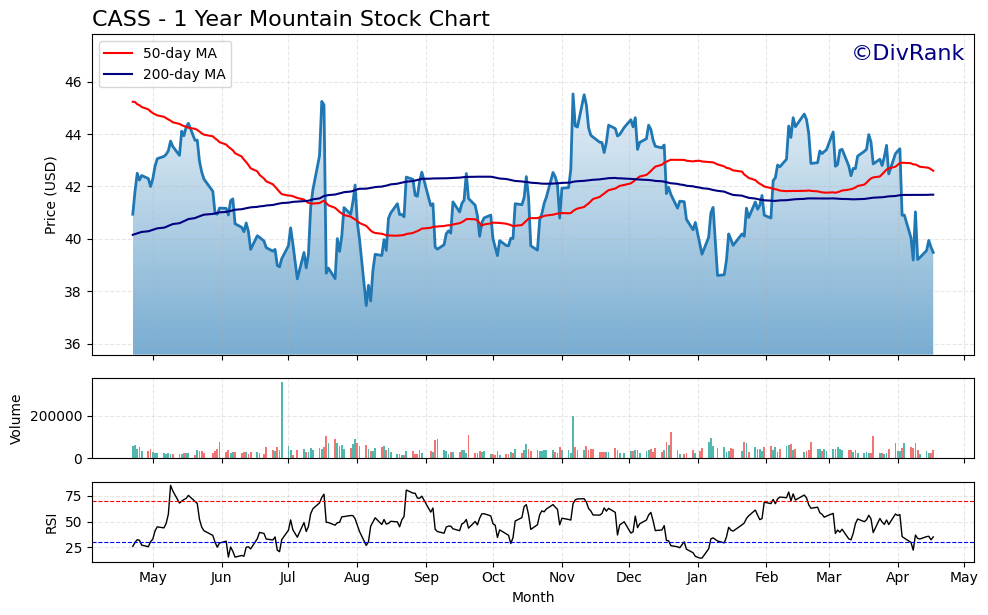Click the 'Aug' month label

click(357, 577)
